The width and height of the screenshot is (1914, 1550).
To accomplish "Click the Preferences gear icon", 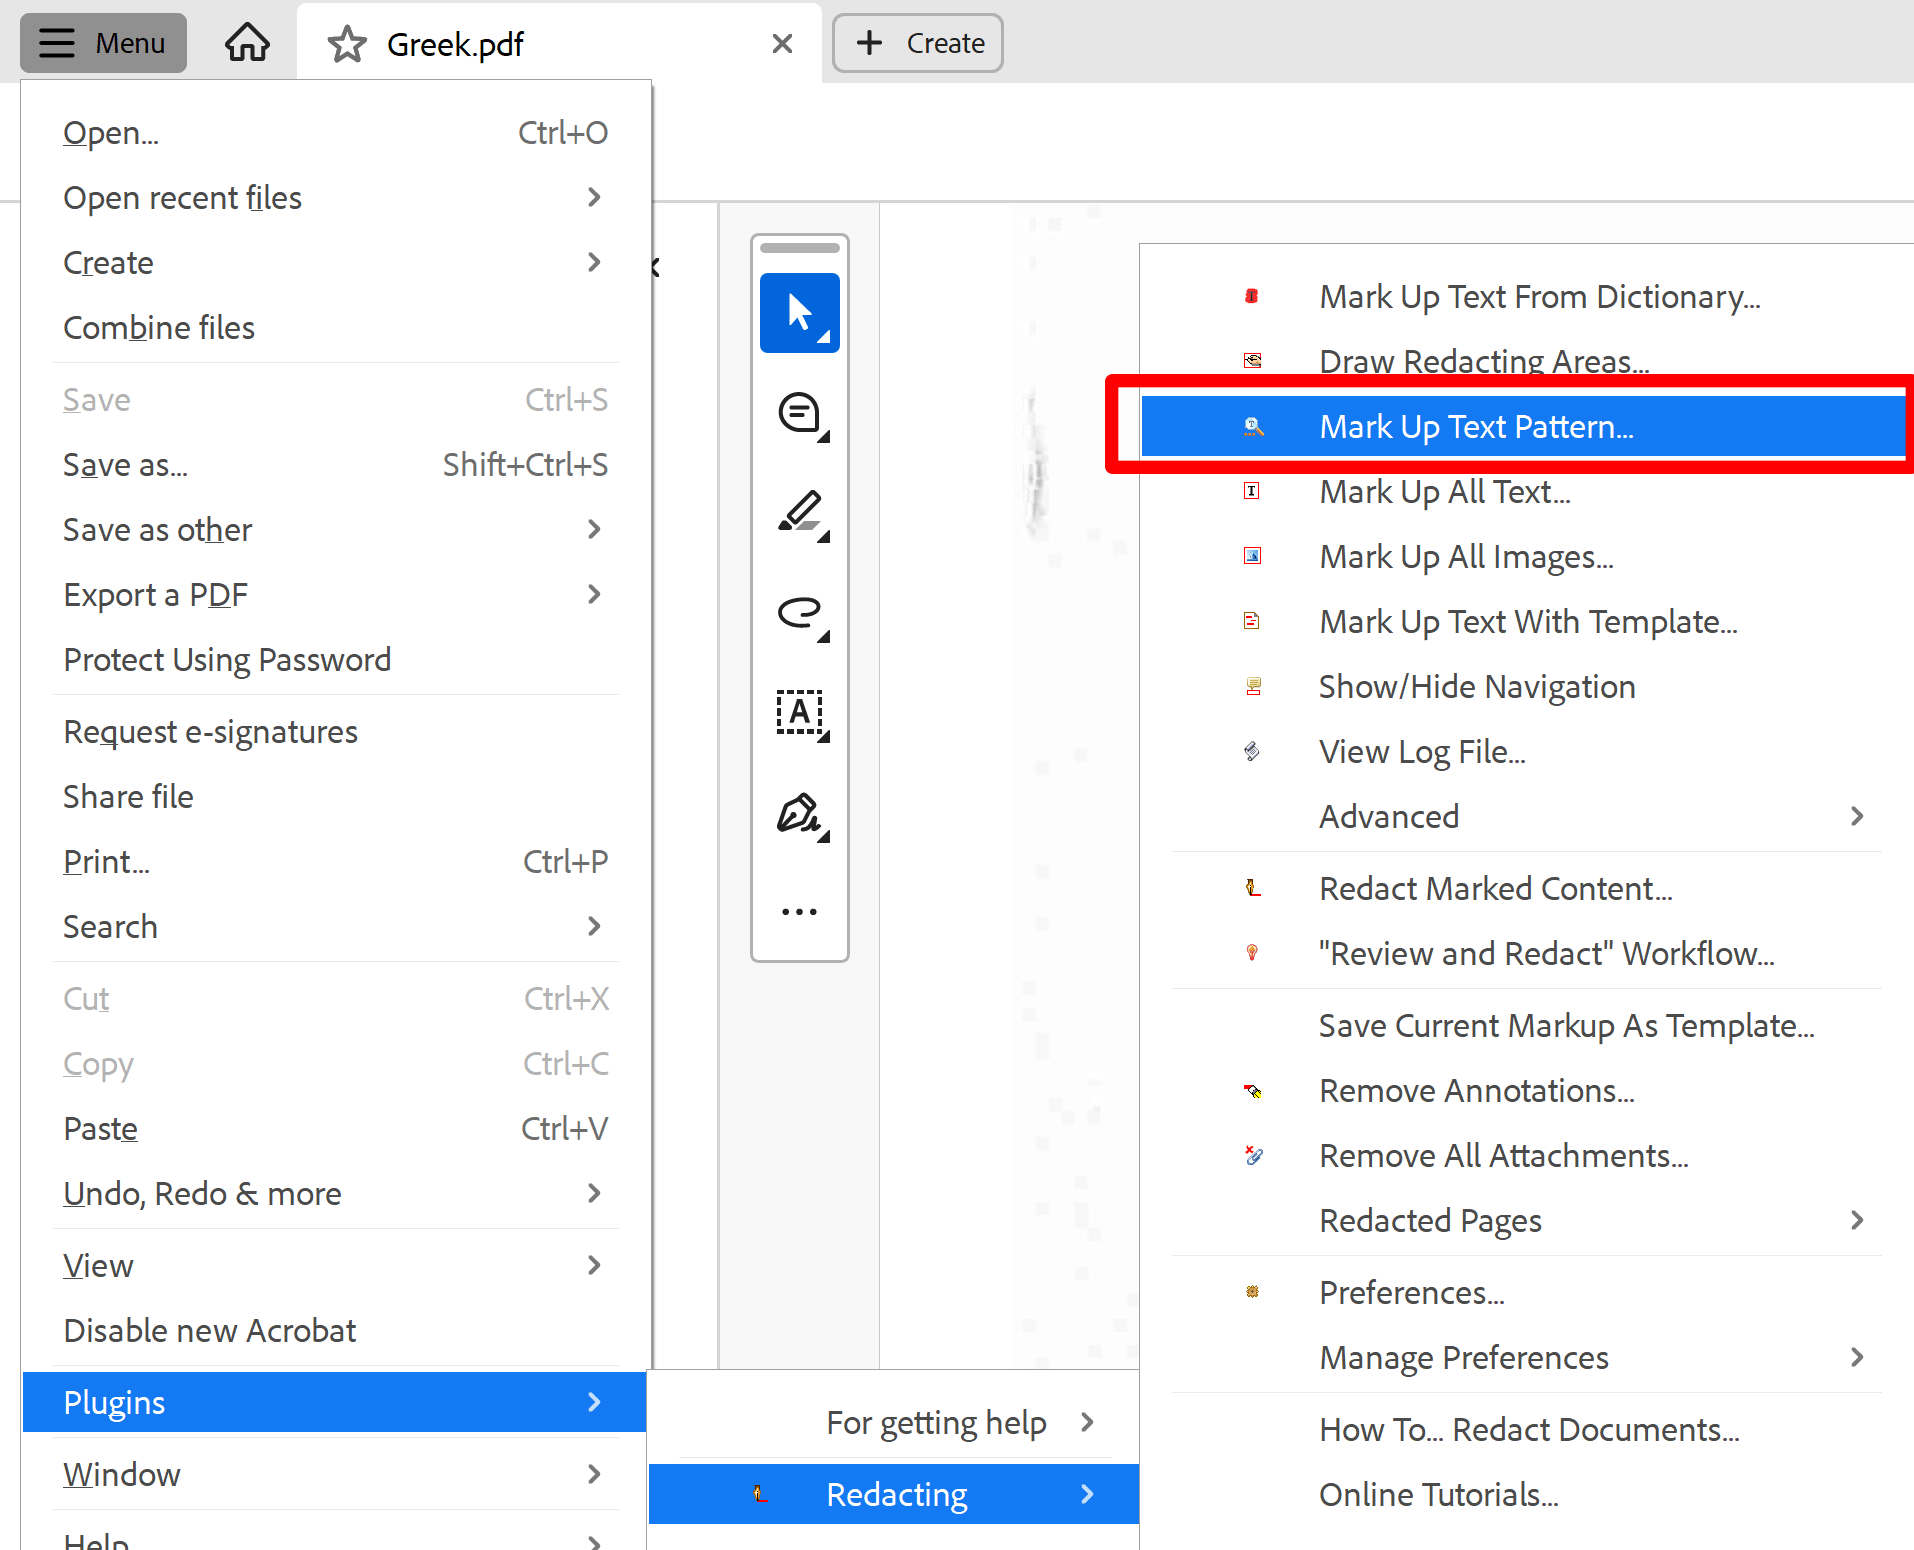I will 1252,1292.
